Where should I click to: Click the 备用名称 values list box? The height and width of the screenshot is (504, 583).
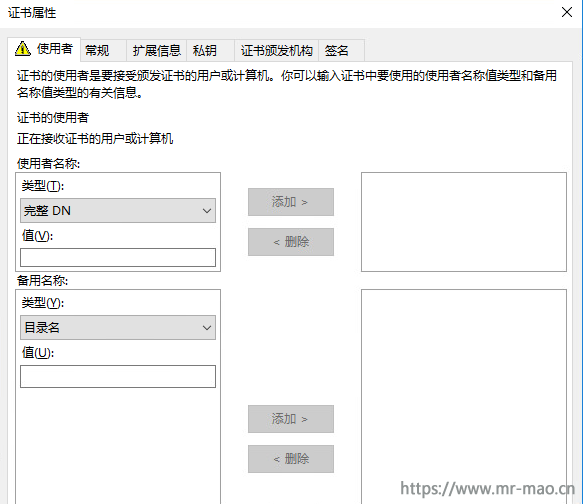464,397
